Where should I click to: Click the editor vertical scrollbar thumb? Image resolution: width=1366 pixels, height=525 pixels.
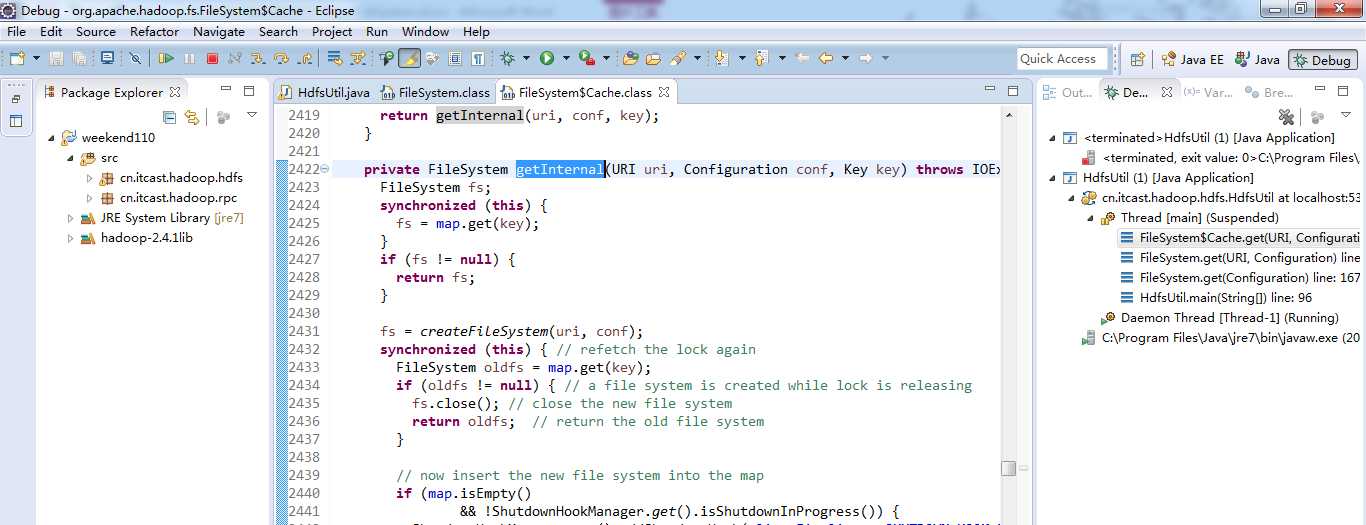pos(1009,468)
